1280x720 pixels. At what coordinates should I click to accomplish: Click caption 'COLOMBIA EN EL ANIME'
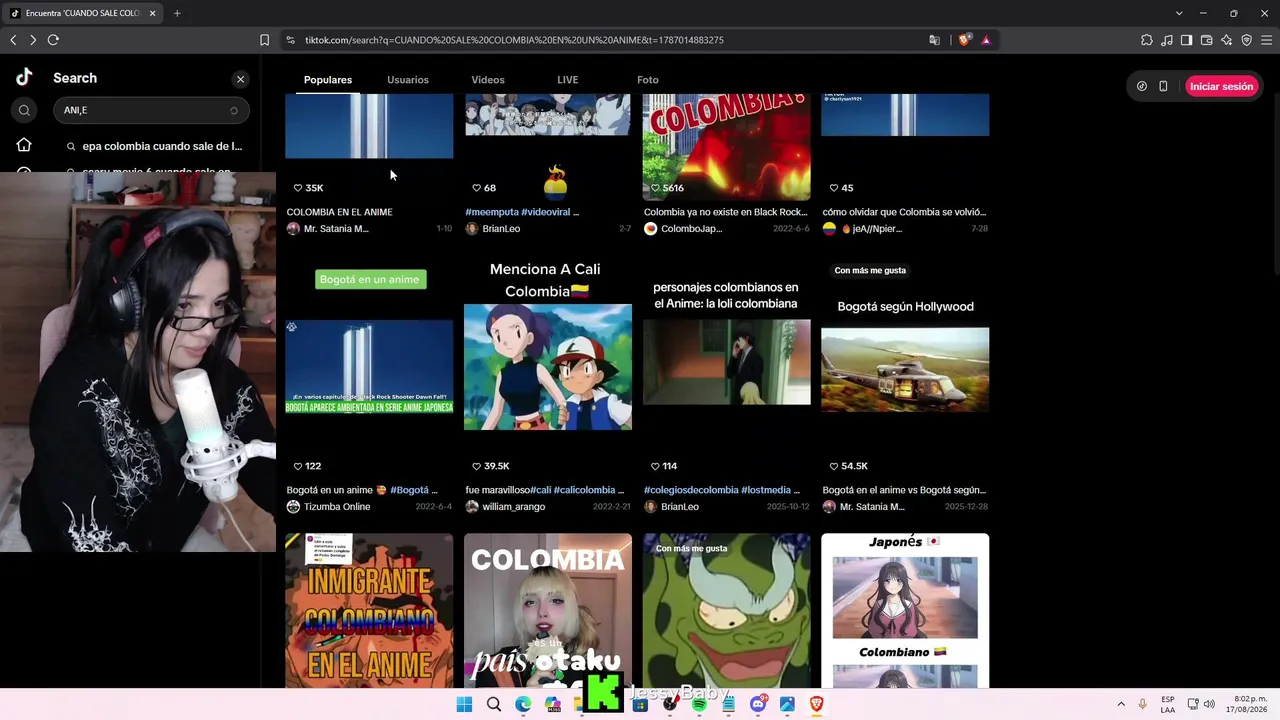click(x=340, y=212)
